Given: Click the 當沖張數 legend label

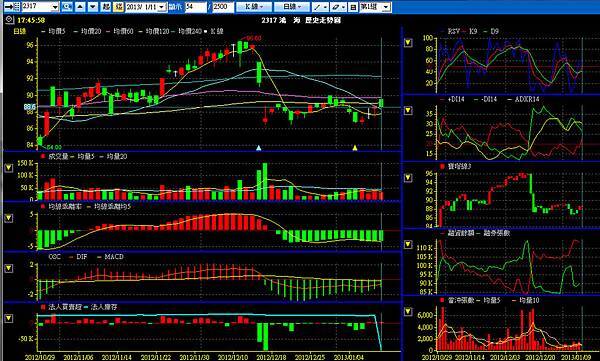Looking at the screenshot, I should point(461,301).
